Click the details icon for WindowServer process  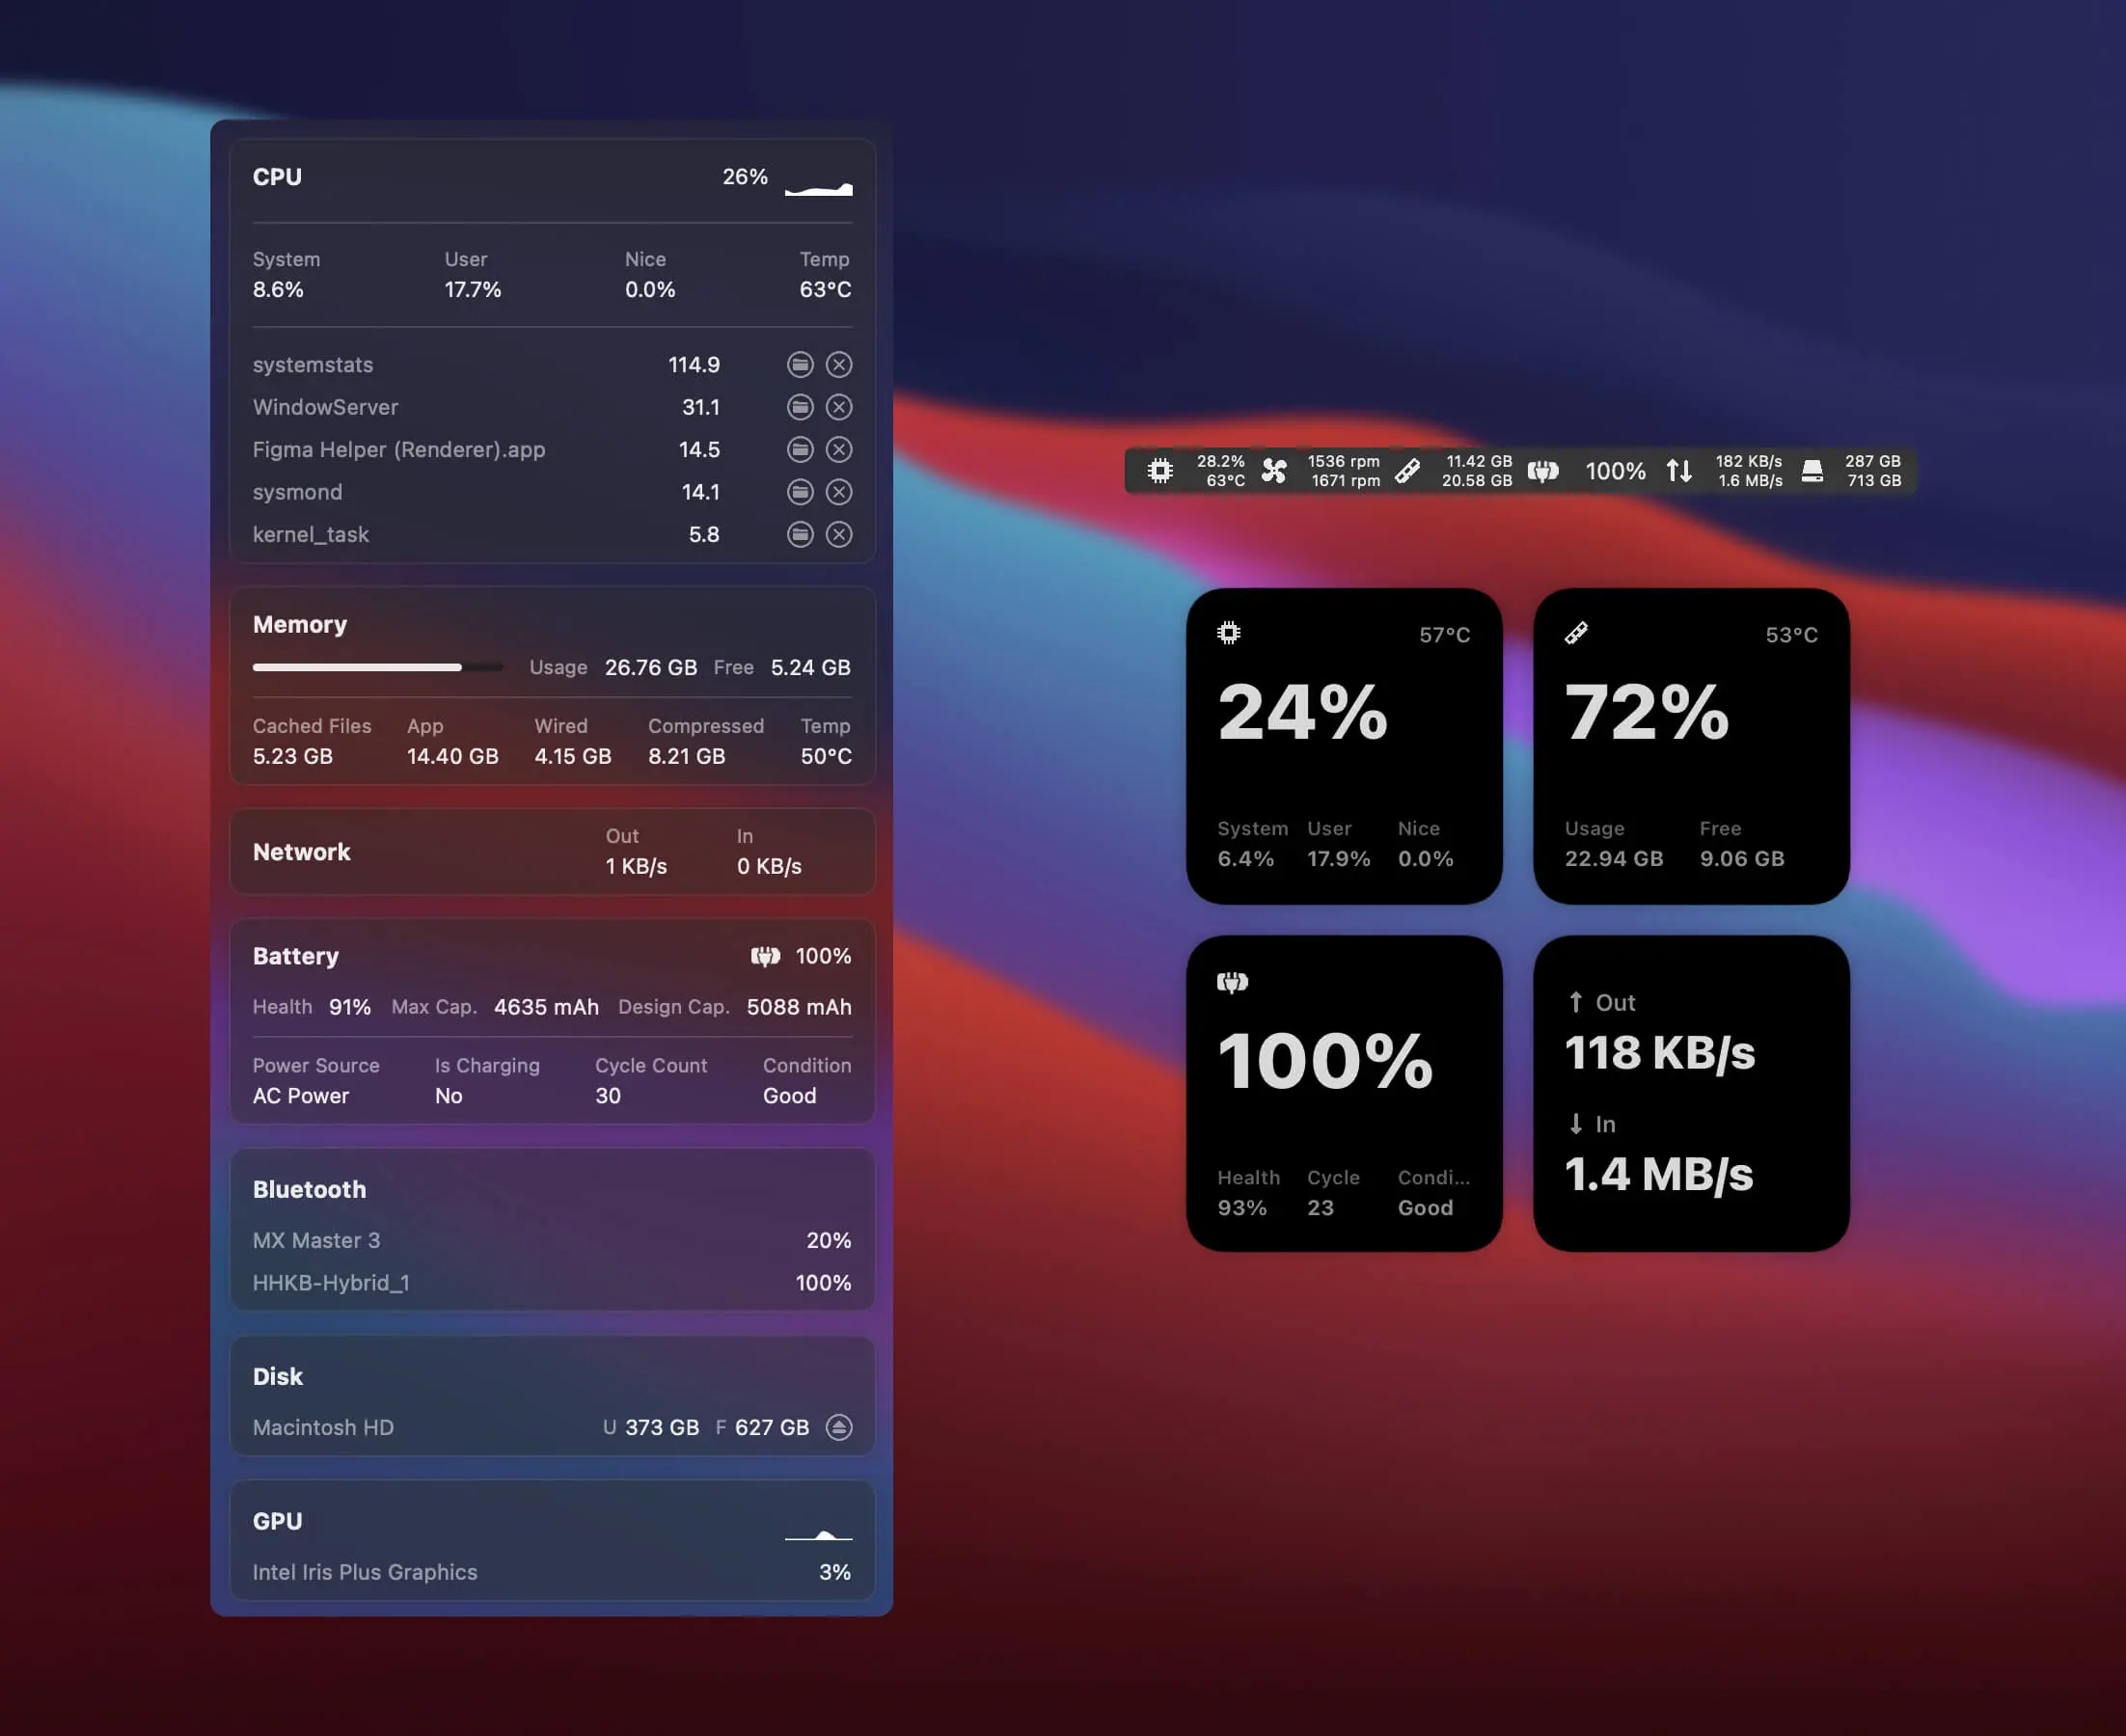click(800, 407)
